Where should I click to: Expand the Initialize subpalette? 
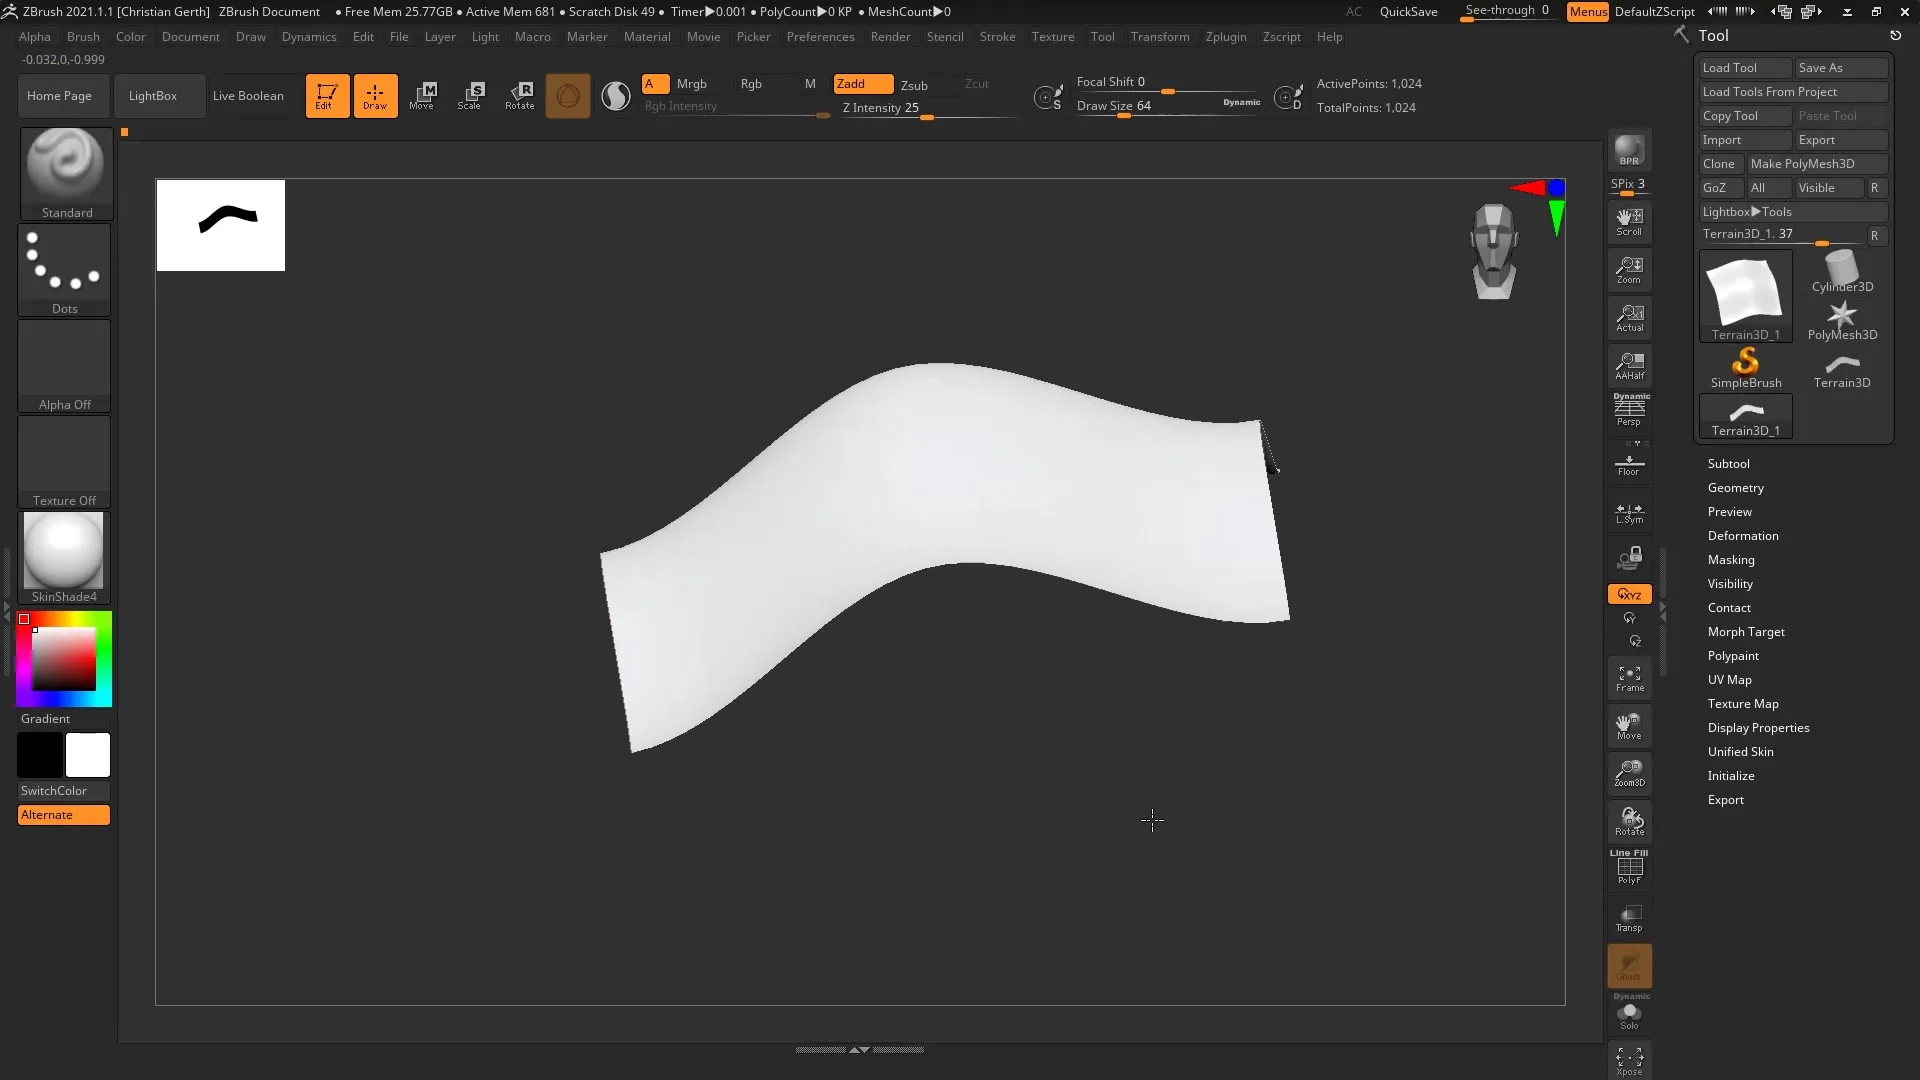pyautogui.click(x=1730, y=776)
